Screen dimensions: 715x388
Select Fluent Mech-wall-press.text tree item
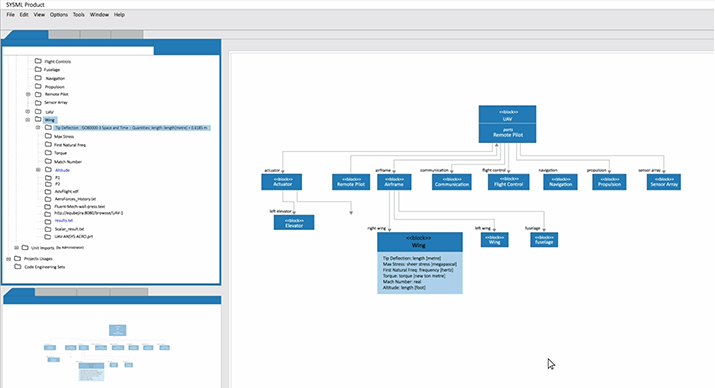coord(79,207)
